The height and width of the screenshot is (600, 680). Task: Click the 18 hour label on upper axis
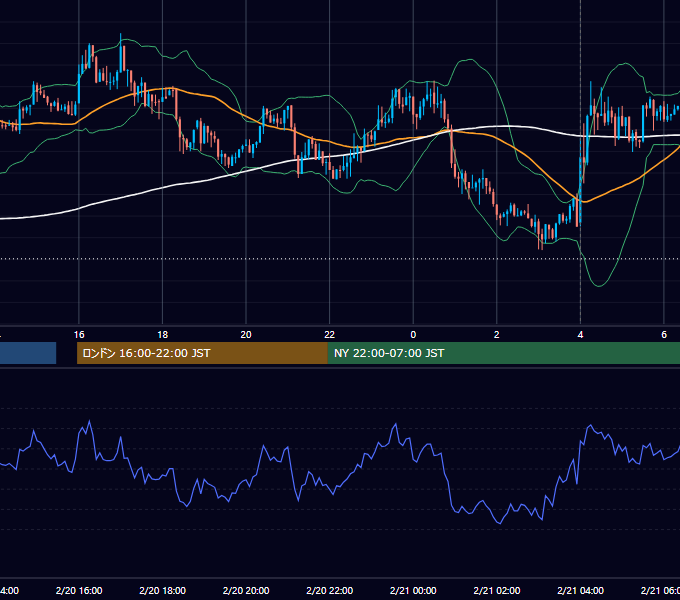click(x=163, y=335)
